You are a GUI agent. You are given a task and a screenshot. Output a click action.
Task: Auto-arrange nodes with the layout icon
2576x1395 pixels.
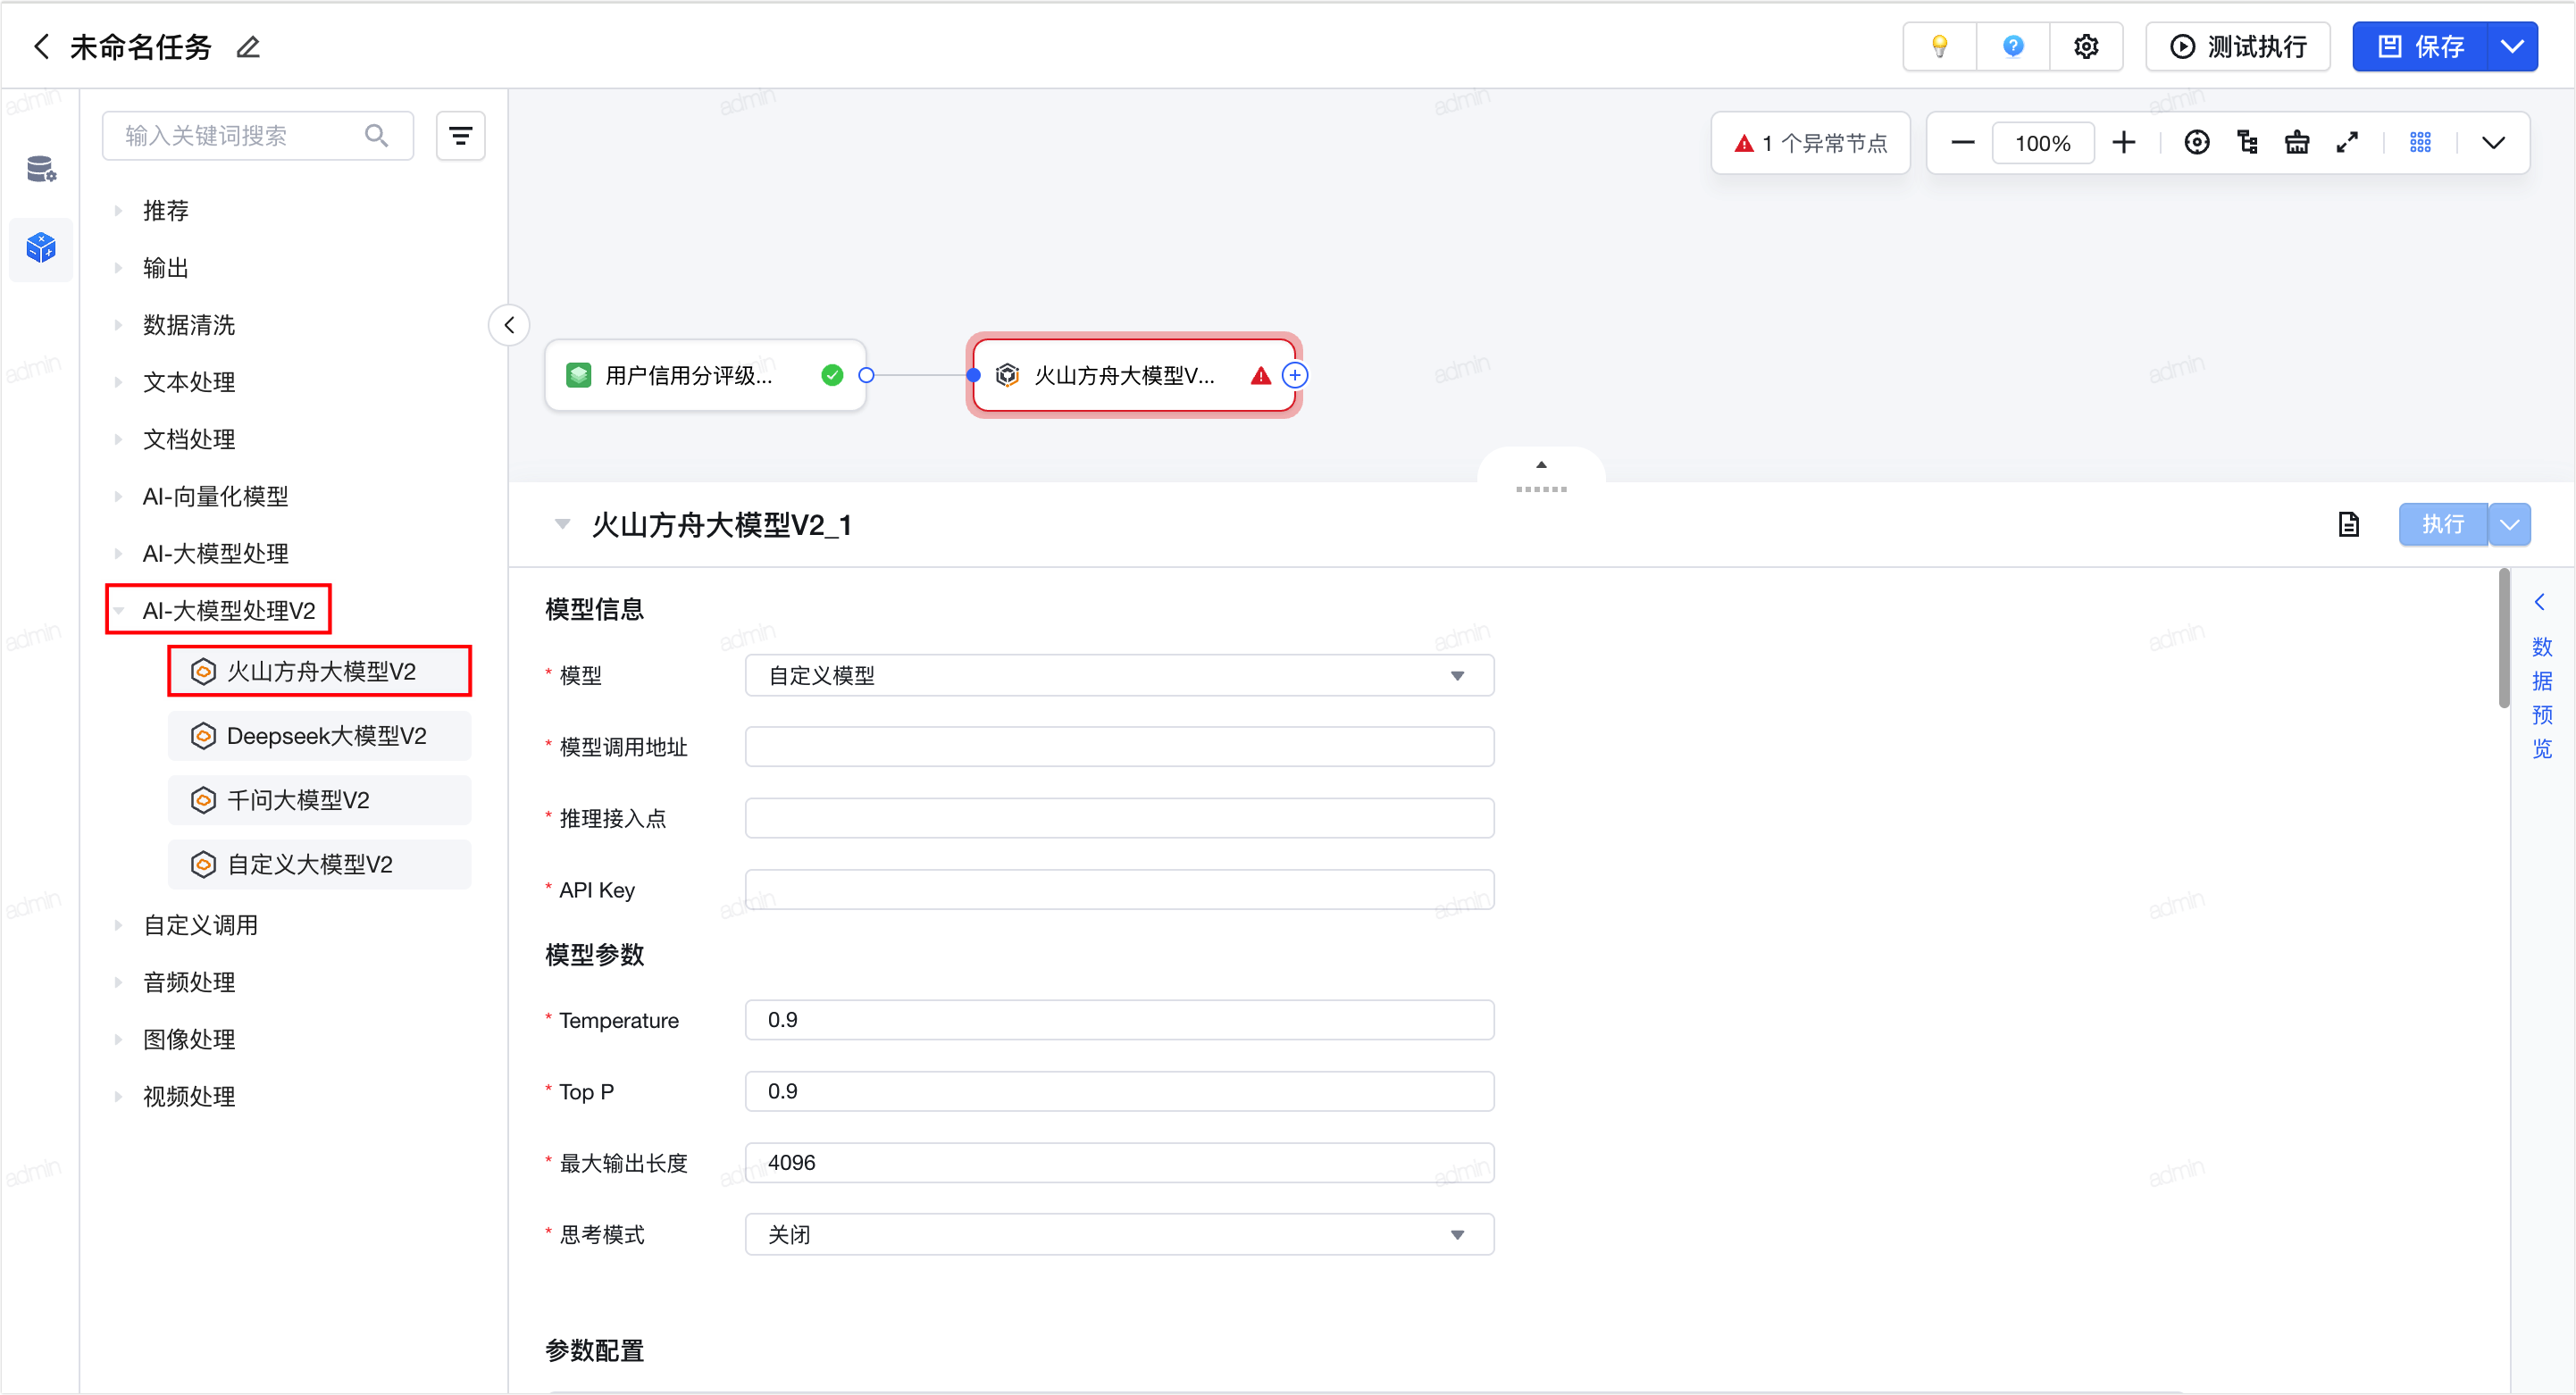point(2247,143)
